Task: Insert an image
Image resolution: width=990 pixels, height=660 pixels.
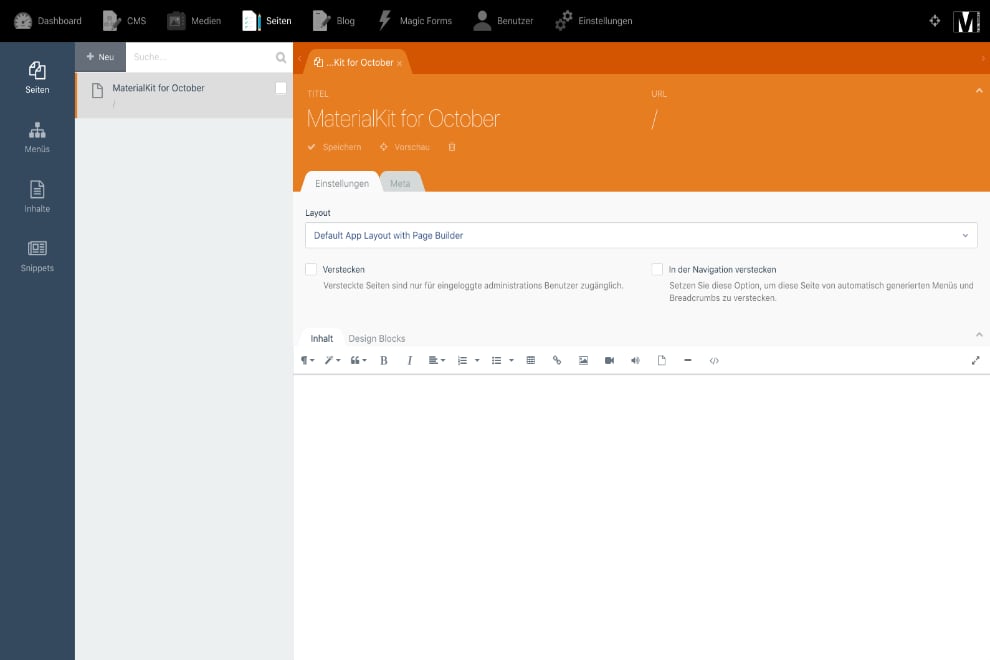Action: point(583,361)
